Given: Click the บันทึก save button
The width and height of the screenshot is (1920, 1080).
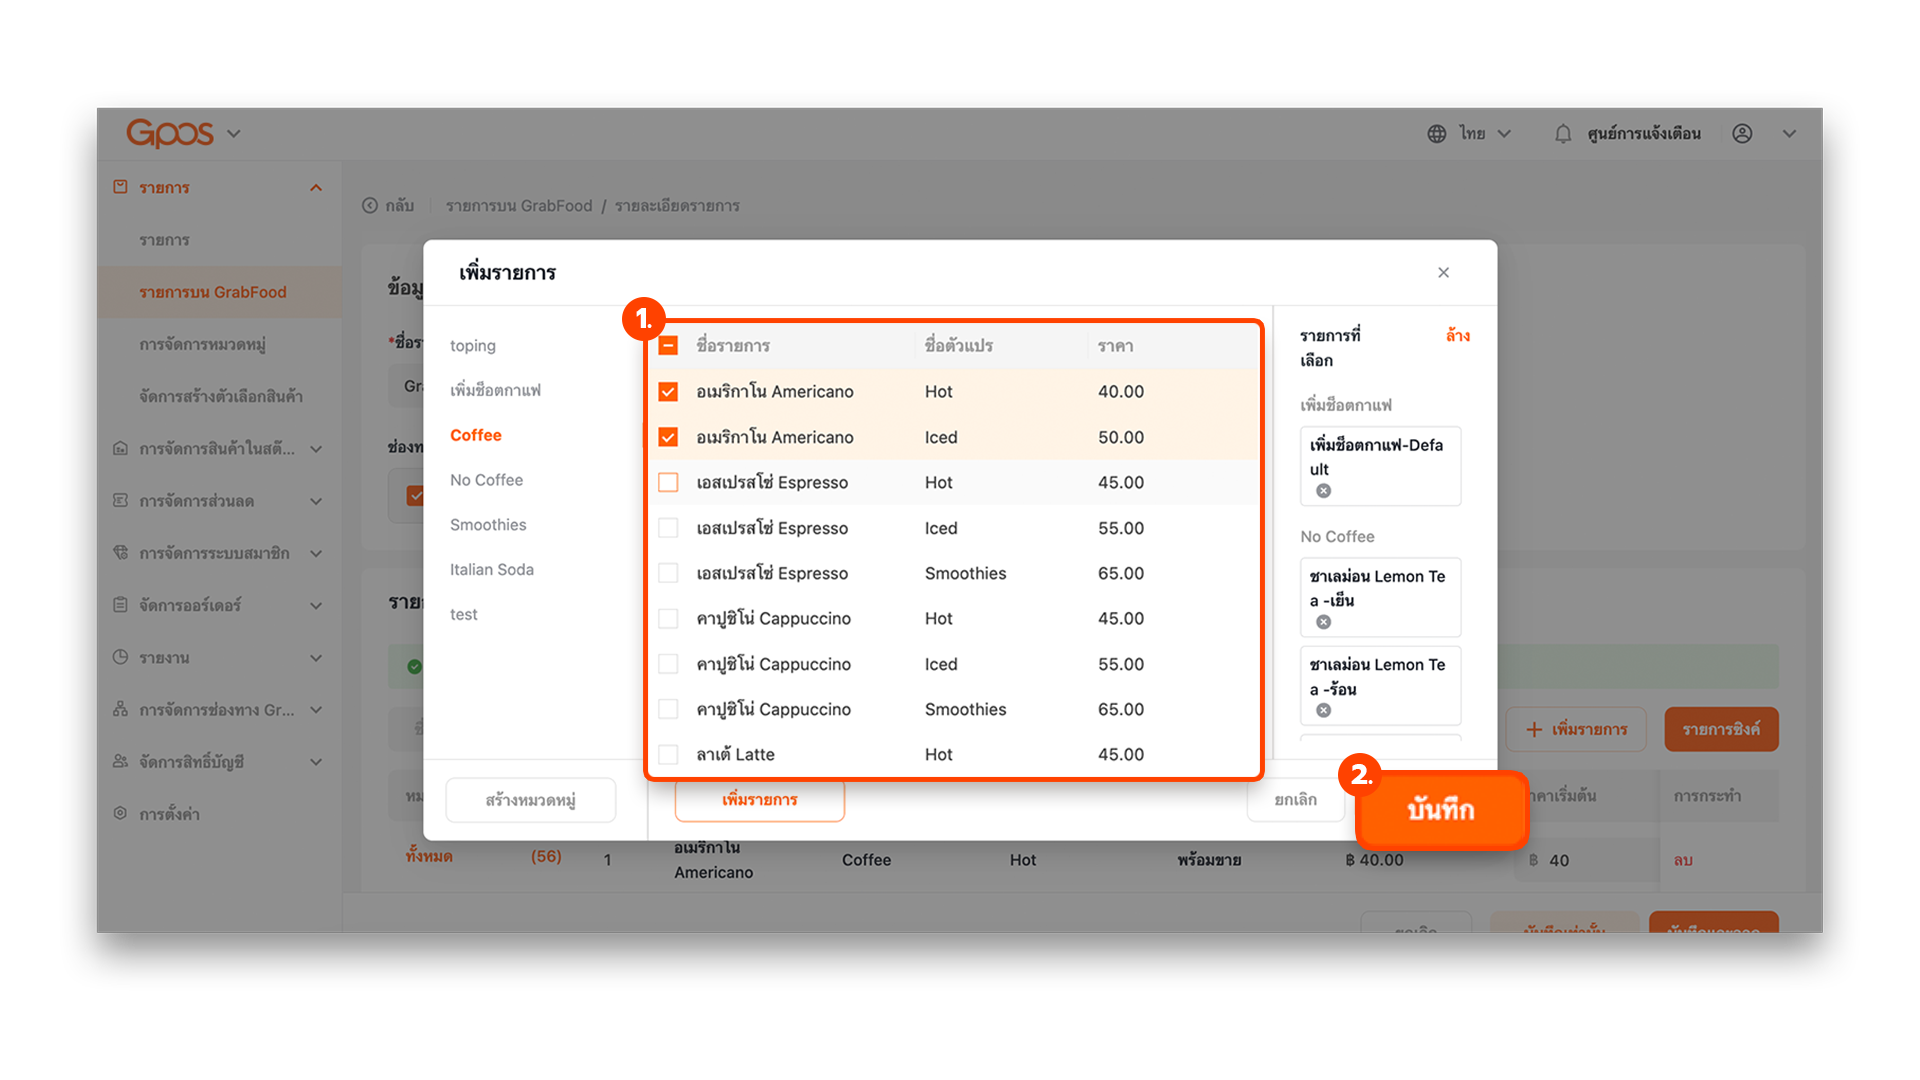Looking at the screenshot, I should 1439,810.
